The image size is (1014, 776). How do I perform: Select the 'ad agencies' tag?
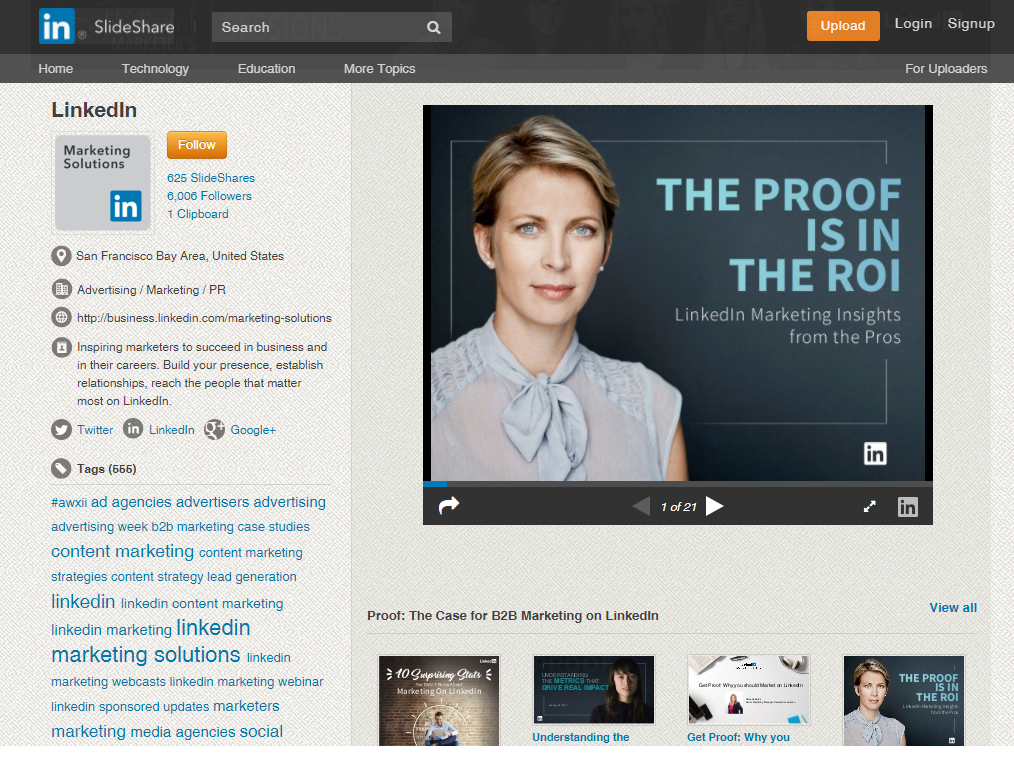[x=131, y=502]
